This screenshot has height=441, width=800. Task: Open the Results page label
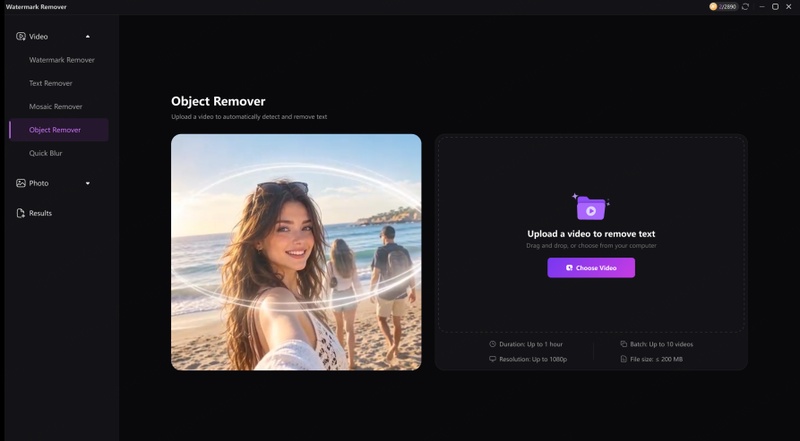point(40,213)
